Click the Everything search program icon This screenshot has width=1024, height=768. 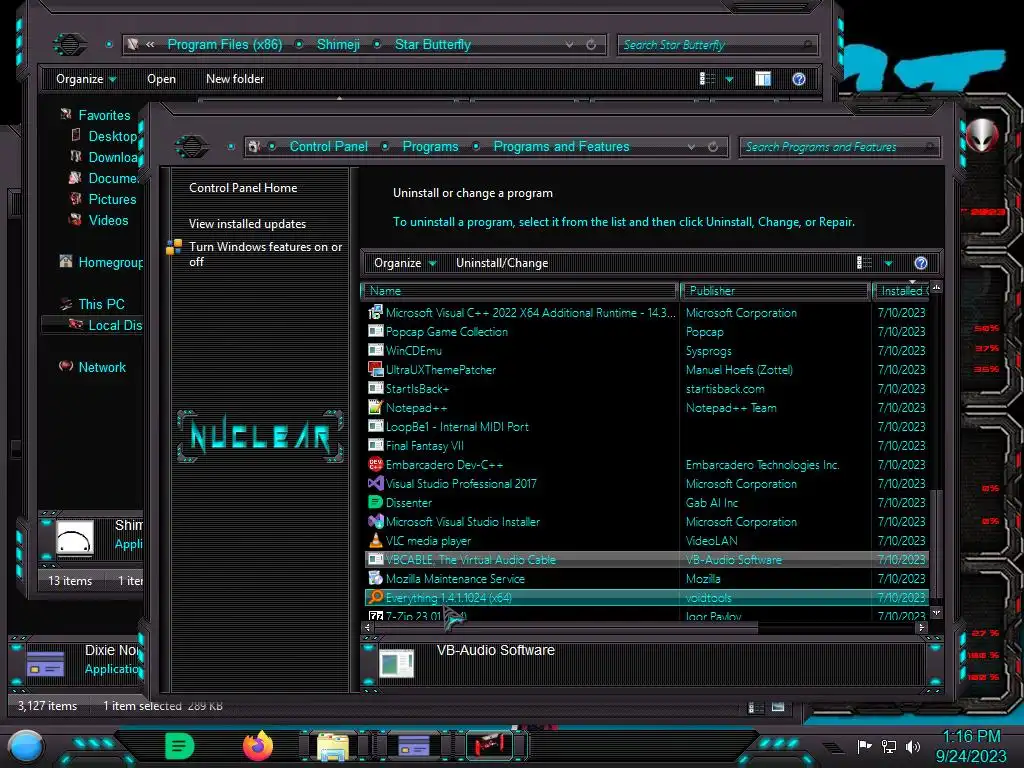(x=376, y=597)
